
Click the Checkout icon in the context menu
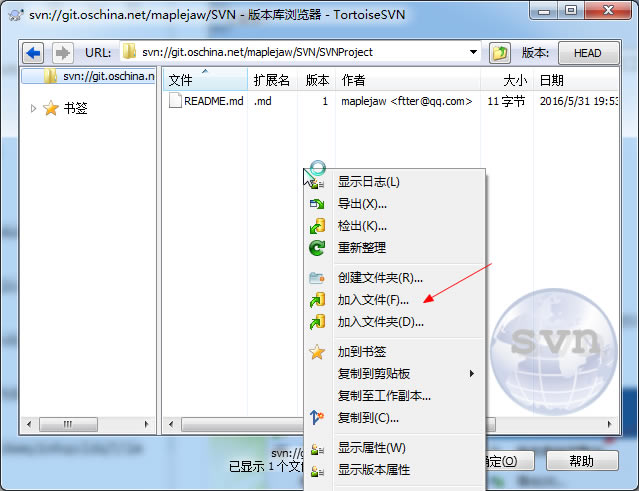point(317,226)
